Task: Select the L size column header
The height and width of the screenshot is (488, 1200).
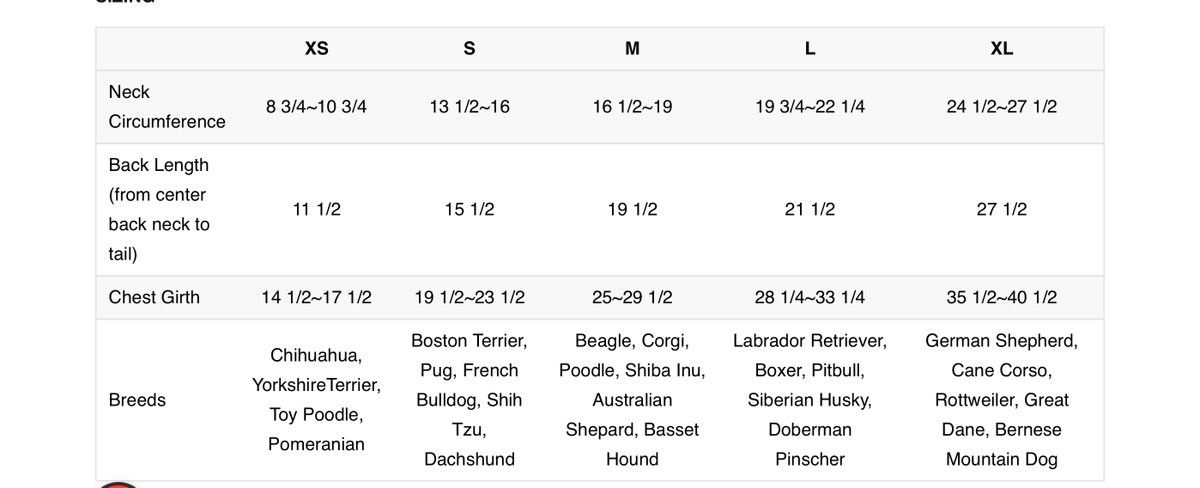Action: click(809, 48)
